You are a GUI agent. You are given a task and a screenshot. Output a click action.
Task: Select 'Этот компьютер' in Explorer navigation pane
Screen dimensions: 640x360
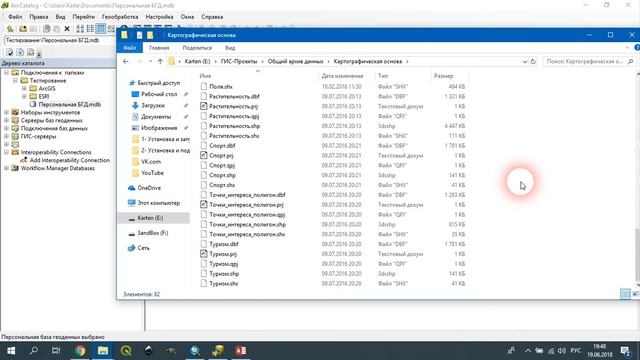[158, 203]
